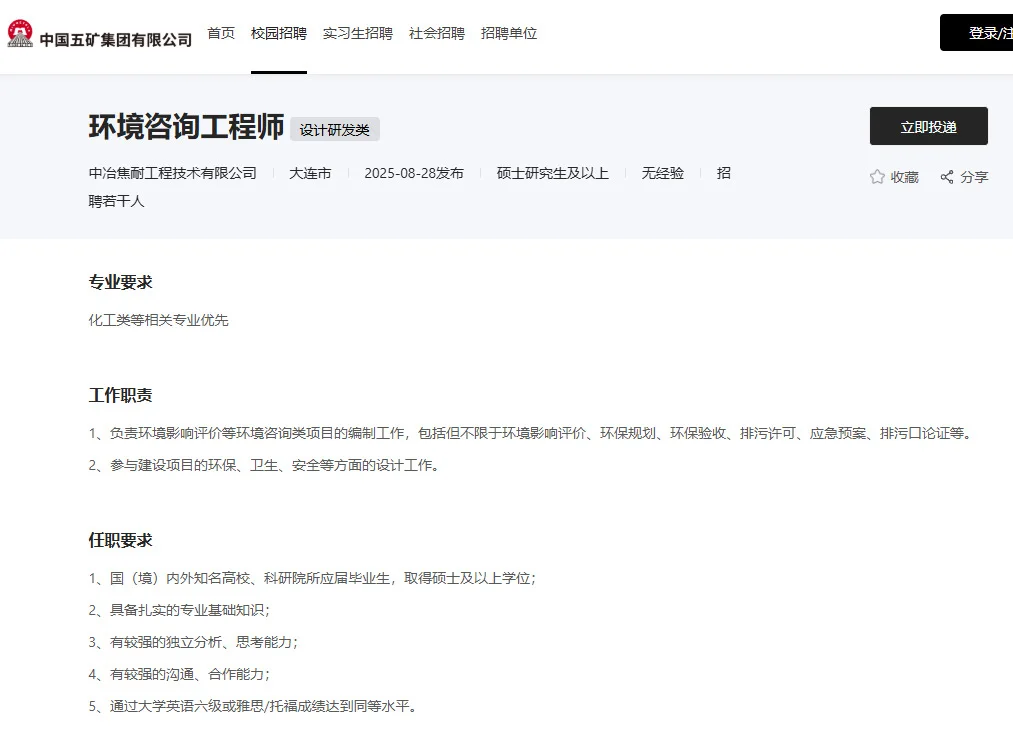Click duty line starting 2、参与建设项目
This screenshot has height=739, width=1013.
click(266, 465)
